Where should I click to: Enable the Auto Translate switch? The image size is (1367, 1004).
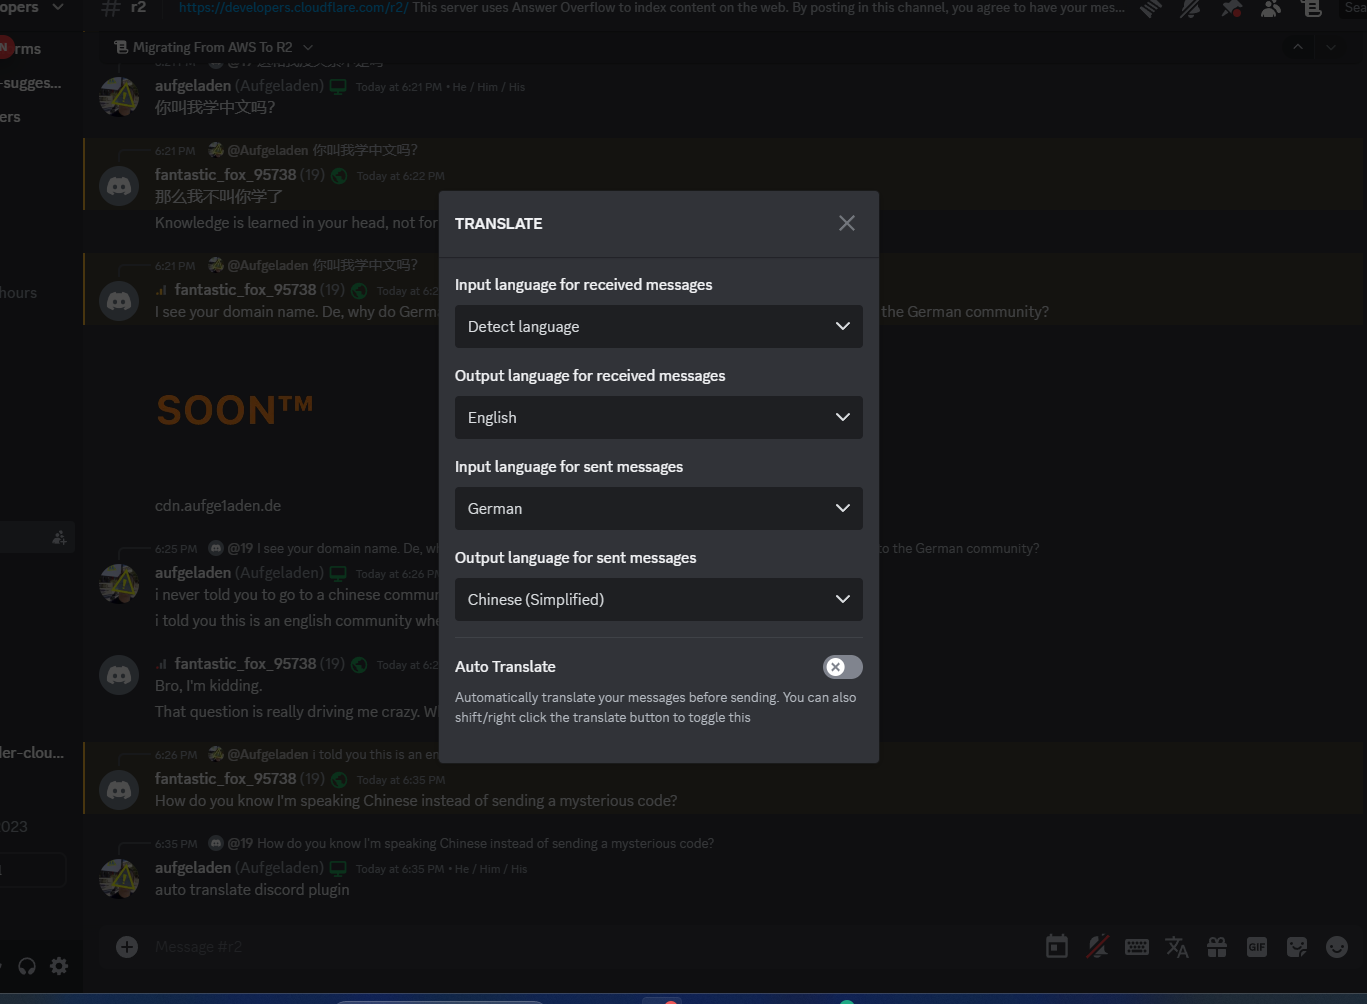coord(842,667)
